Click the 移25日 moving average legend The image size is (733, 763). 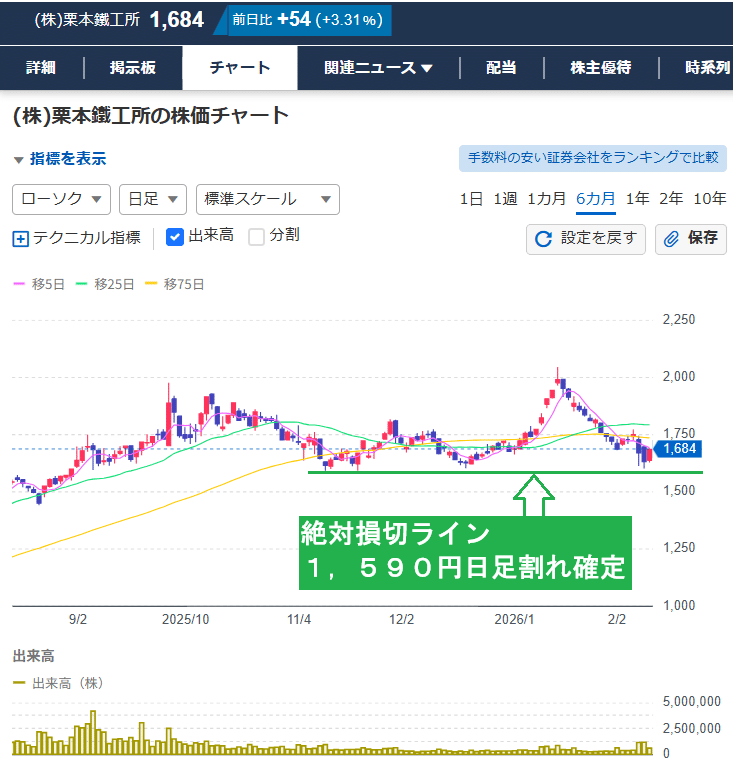(x=105, y=284)
